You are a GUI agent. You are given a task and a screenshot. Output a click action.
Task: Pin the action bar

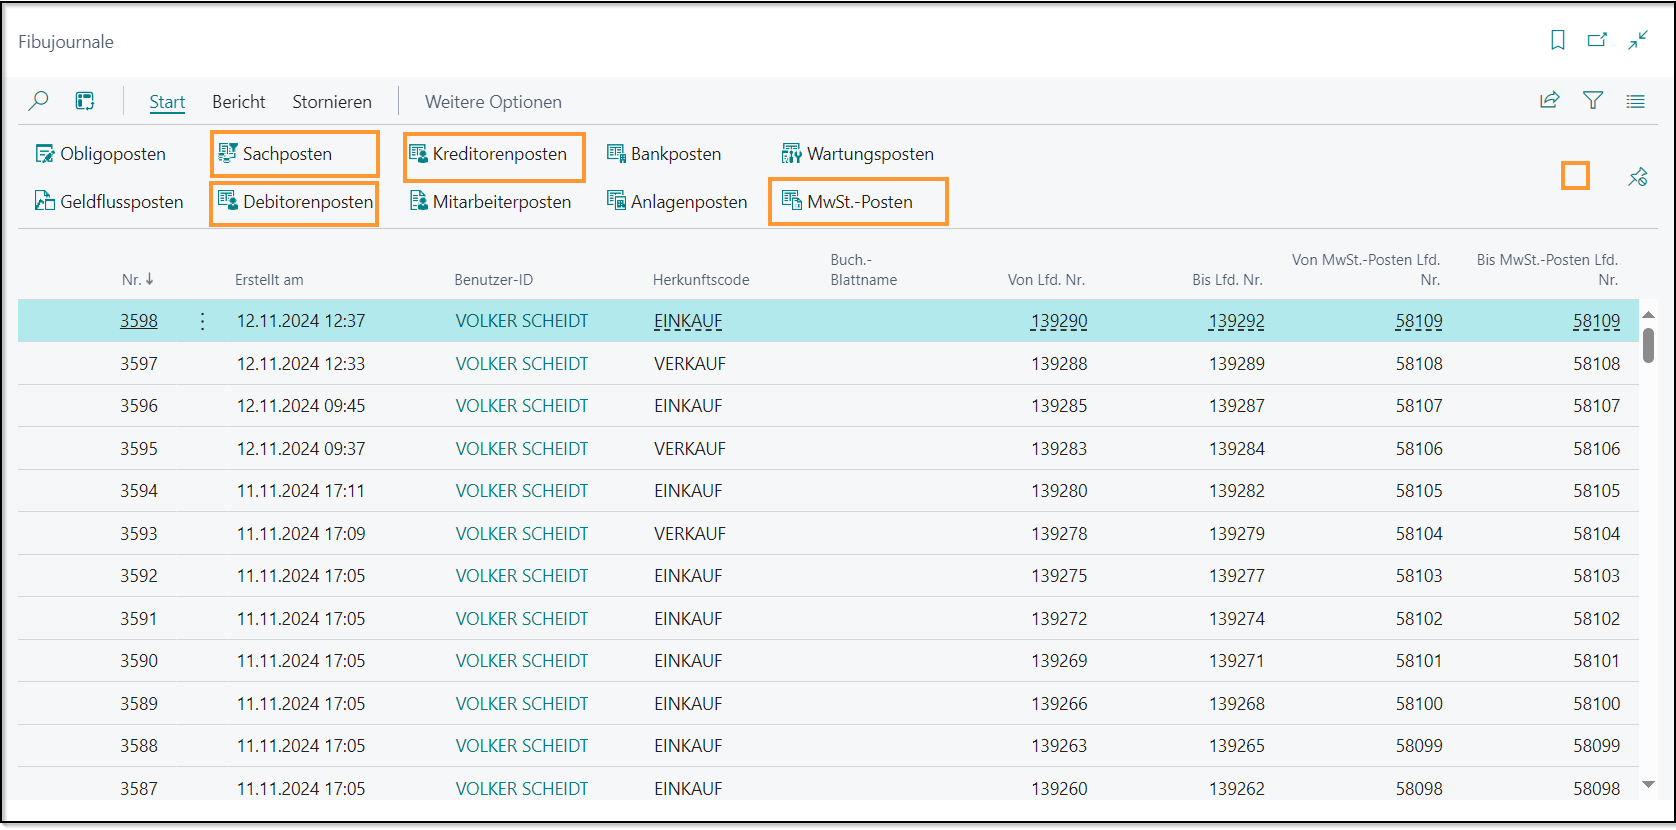coord(1637,177)
